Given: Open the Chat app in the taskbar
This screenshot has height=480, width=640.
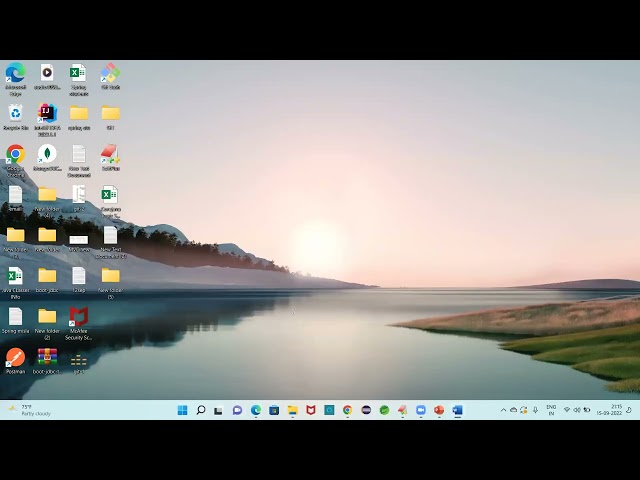Looking at the screenshot, I should tap(237, 410).
